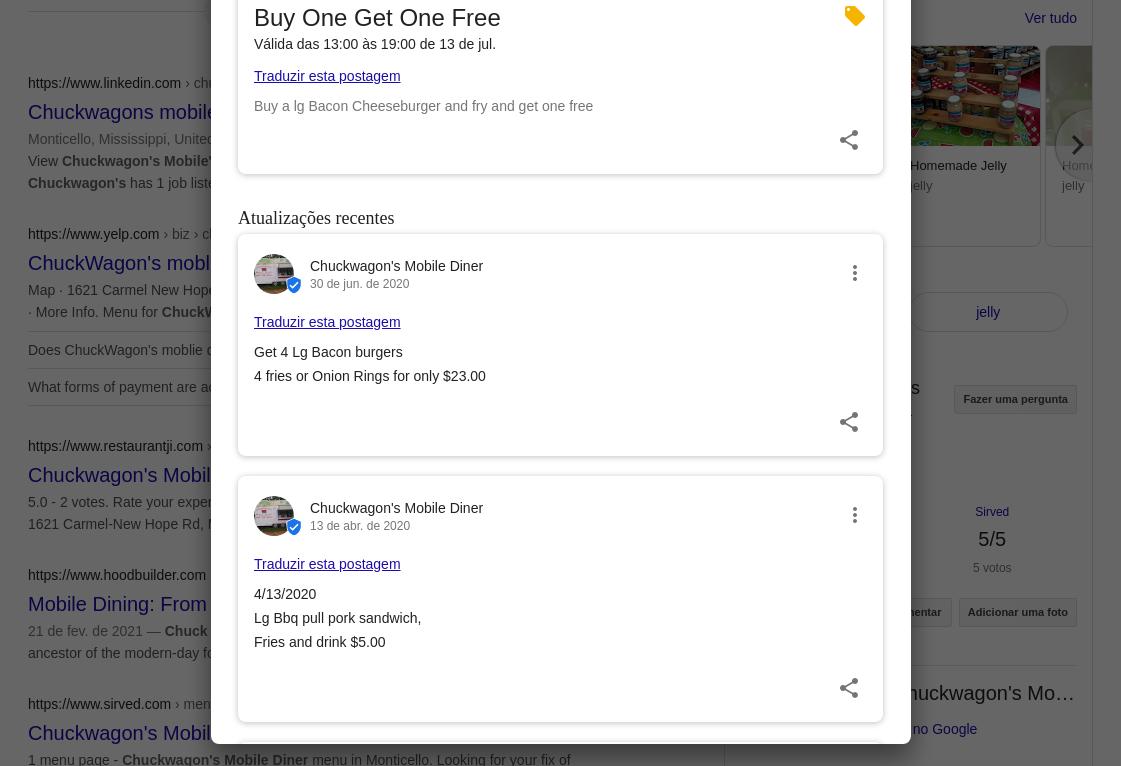Select the jelly filter chip
Image resolution: width=1121 pixels, height=766 pixels.
coord(987,312)
